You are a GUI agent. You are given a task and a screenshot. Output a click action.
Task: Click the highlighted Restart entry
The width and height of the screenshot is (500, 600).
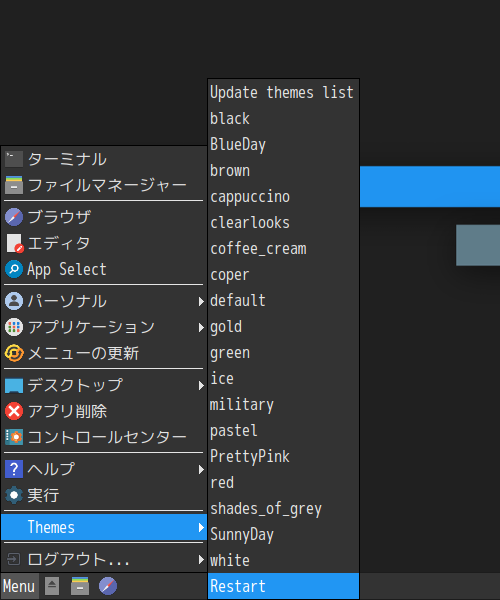283,586
